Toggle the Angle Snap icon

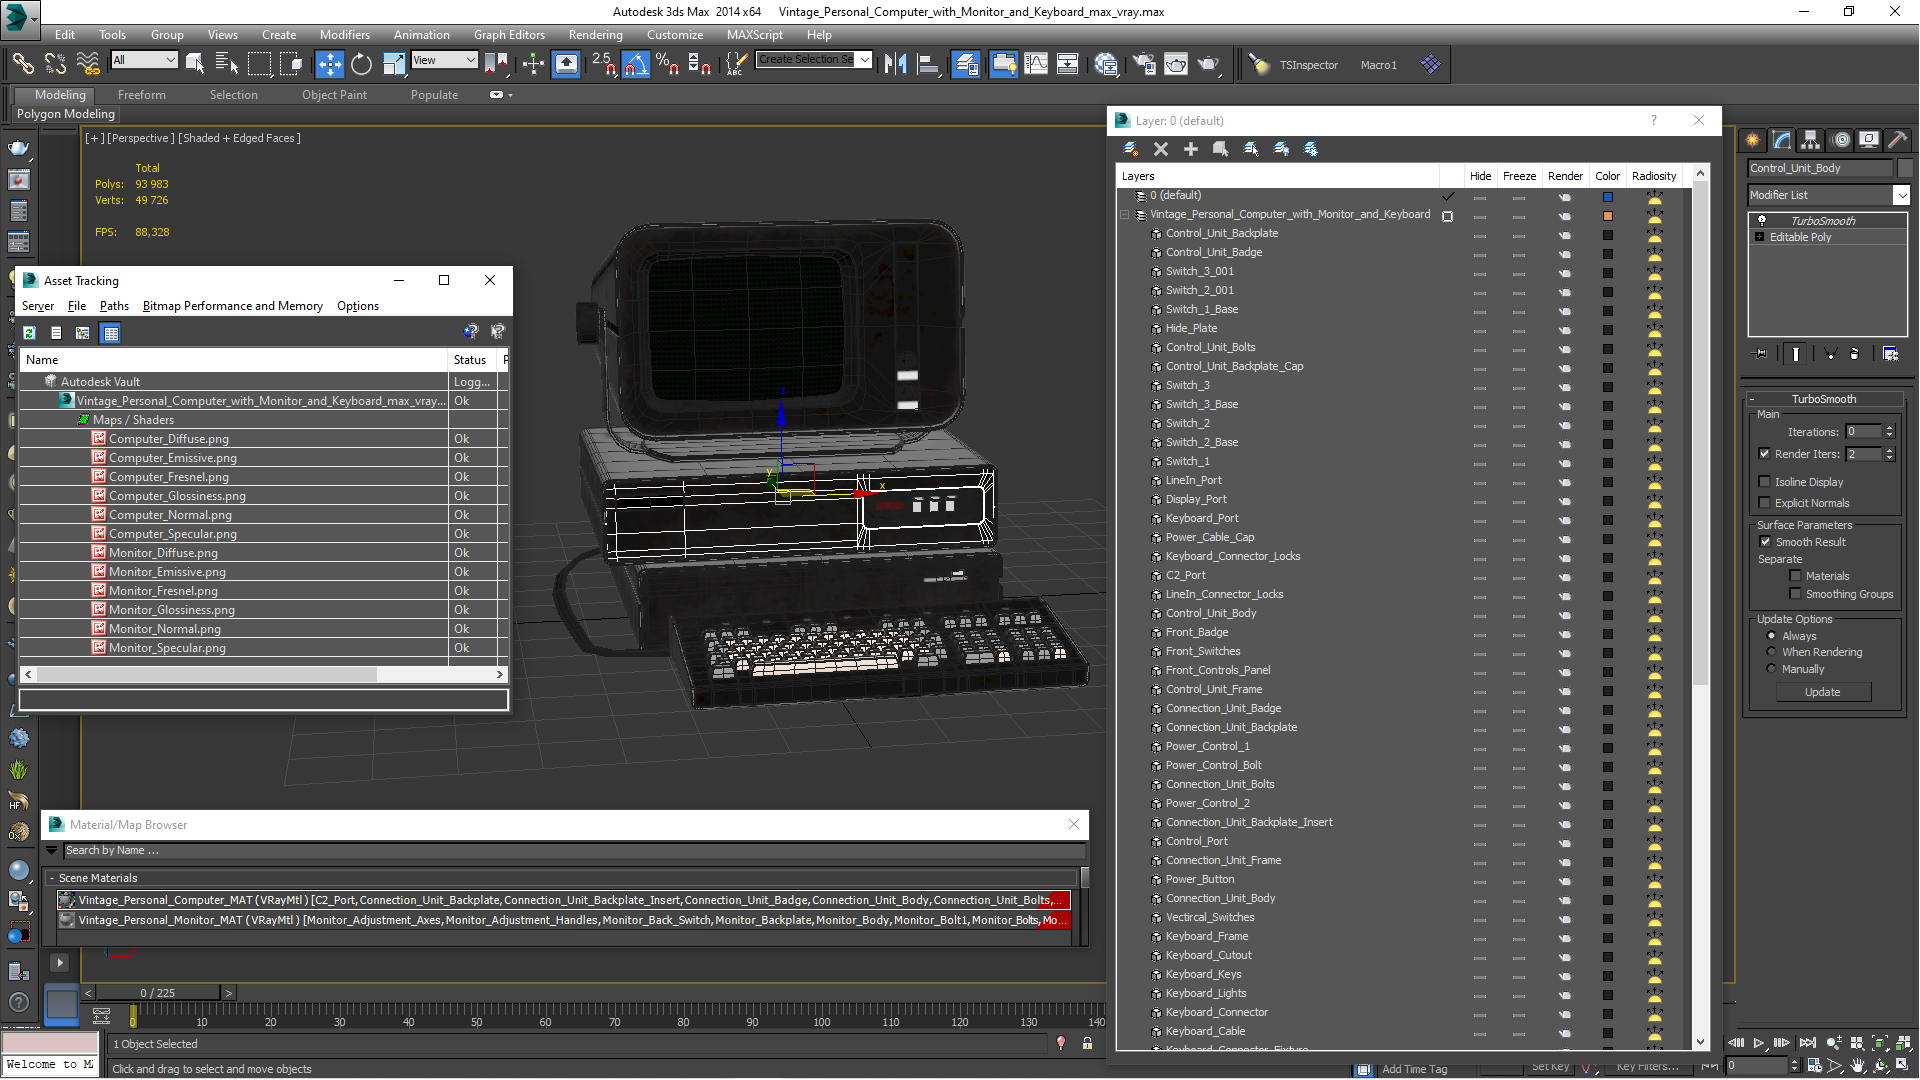636,64
